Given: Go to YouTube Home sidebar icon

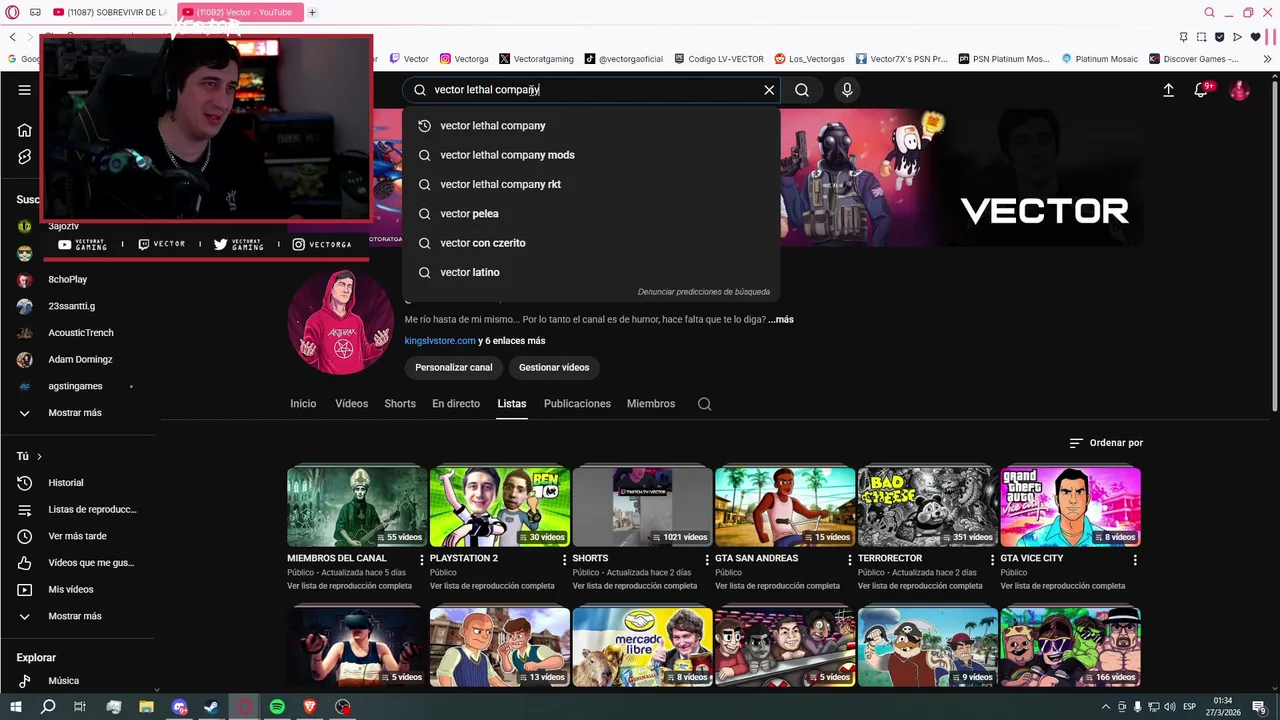Looking at the screenshot, I should 25,130.
